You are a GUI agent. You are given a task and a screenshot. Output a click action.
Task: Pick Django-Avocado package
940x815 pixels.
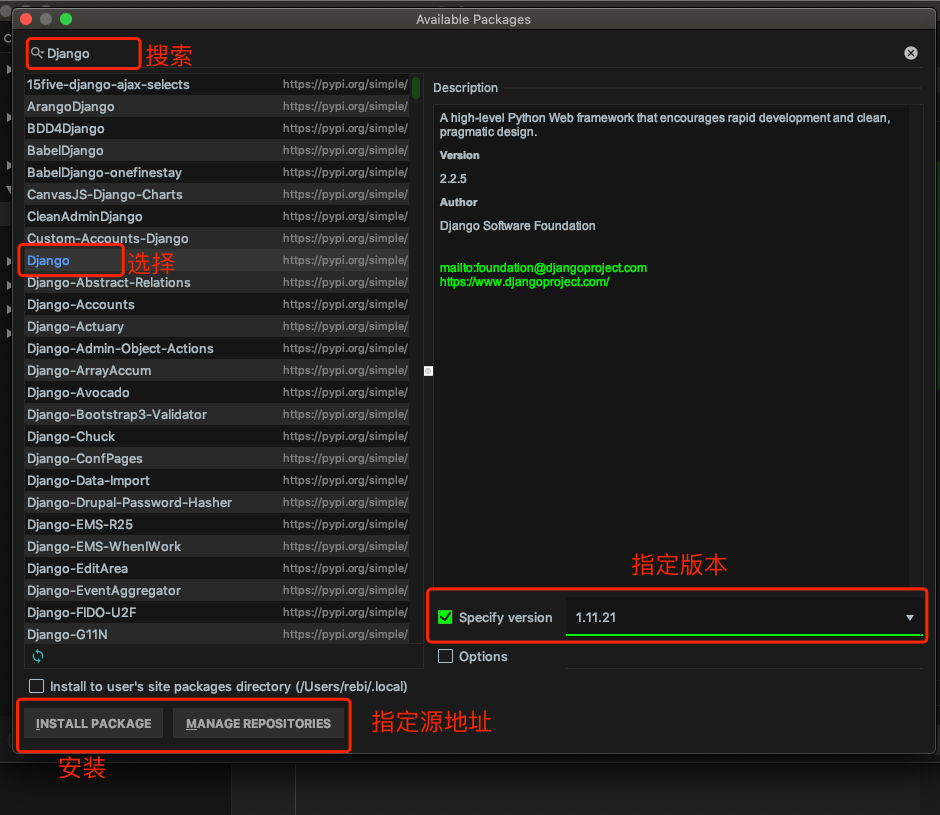(217, 392)
